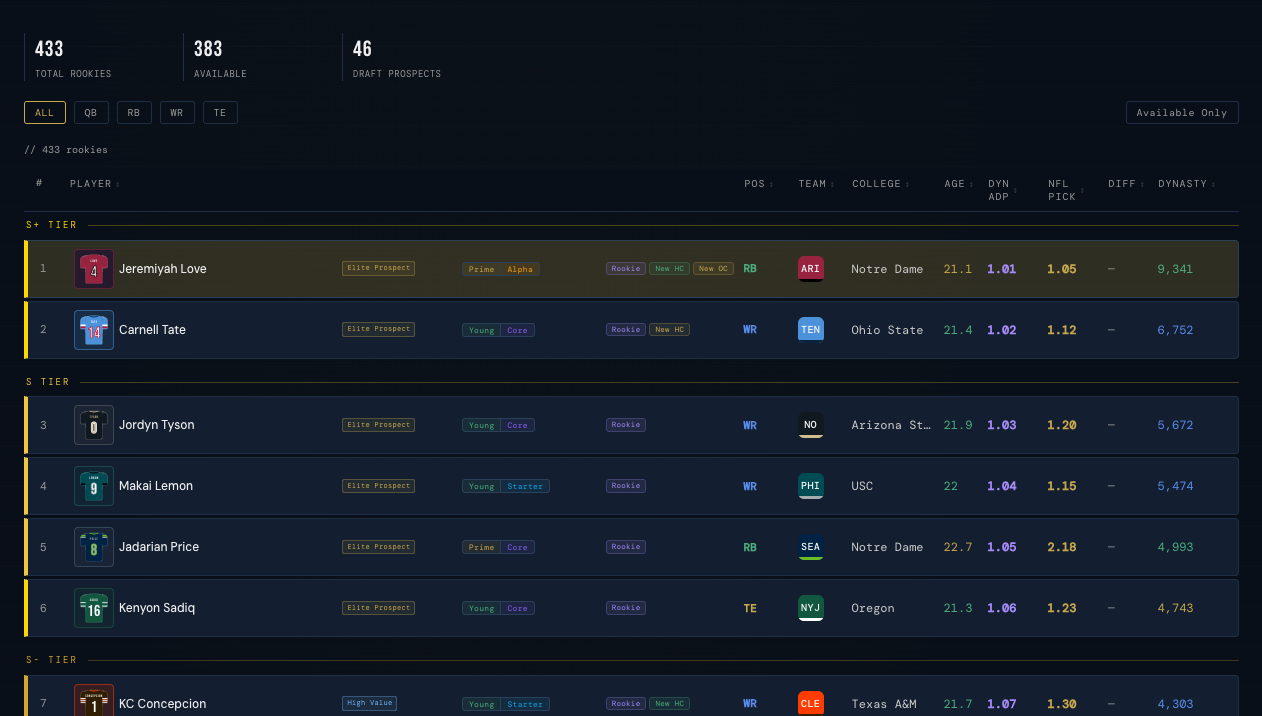Click the S+ TIER section header
Screen dimensions: 1262x716
(51, 225)
